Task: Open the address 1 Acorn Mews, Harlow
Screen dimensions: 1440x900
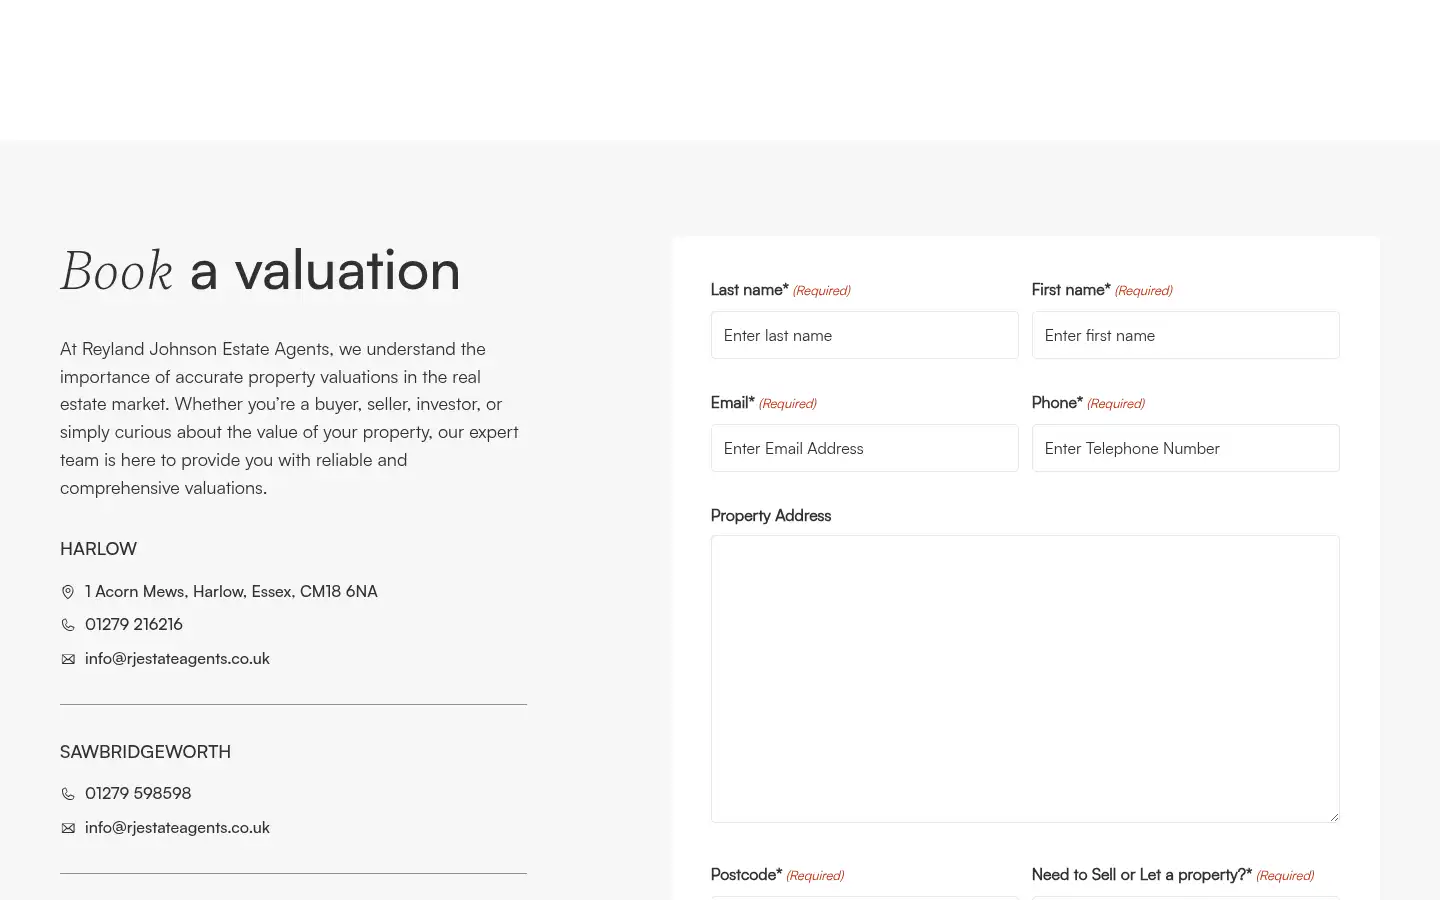Action: [x=231, y=591]
